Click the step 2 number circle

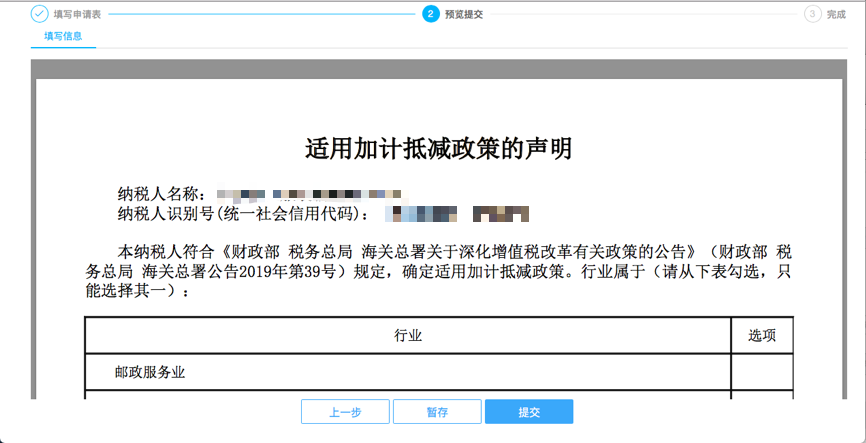click(x=430, y=14)
